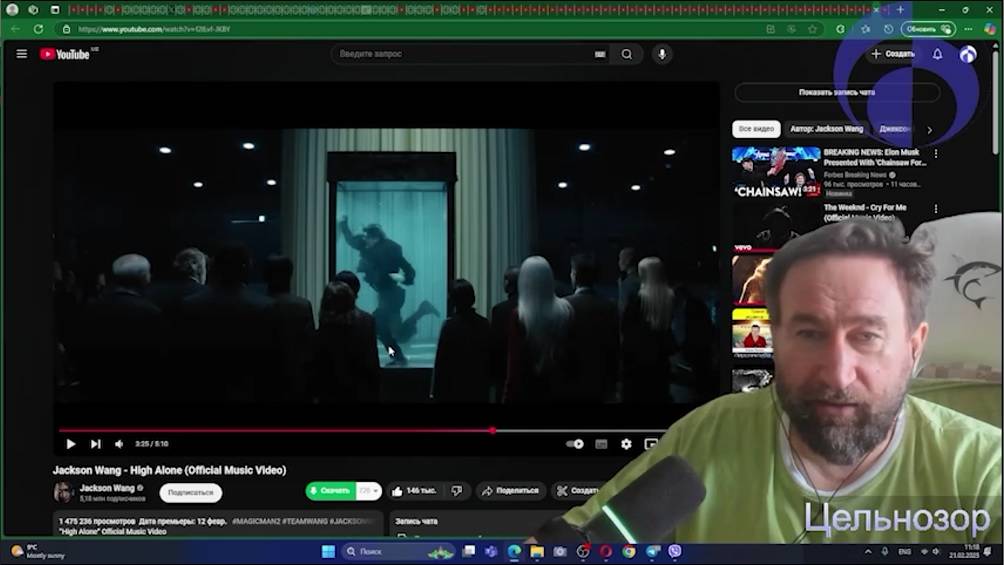Open options for BREAKING NEWS video

[x=935, y=154]
